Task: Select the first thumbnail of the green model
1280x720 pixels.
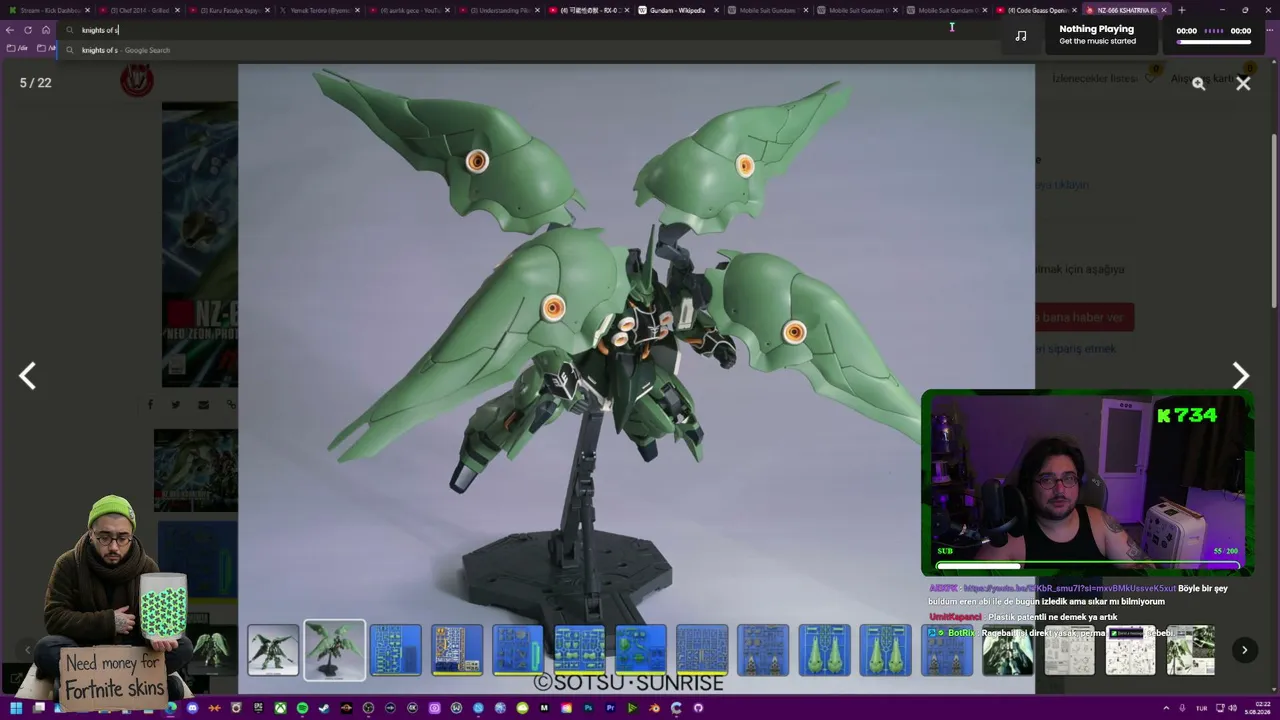Action: pos(273,650)
